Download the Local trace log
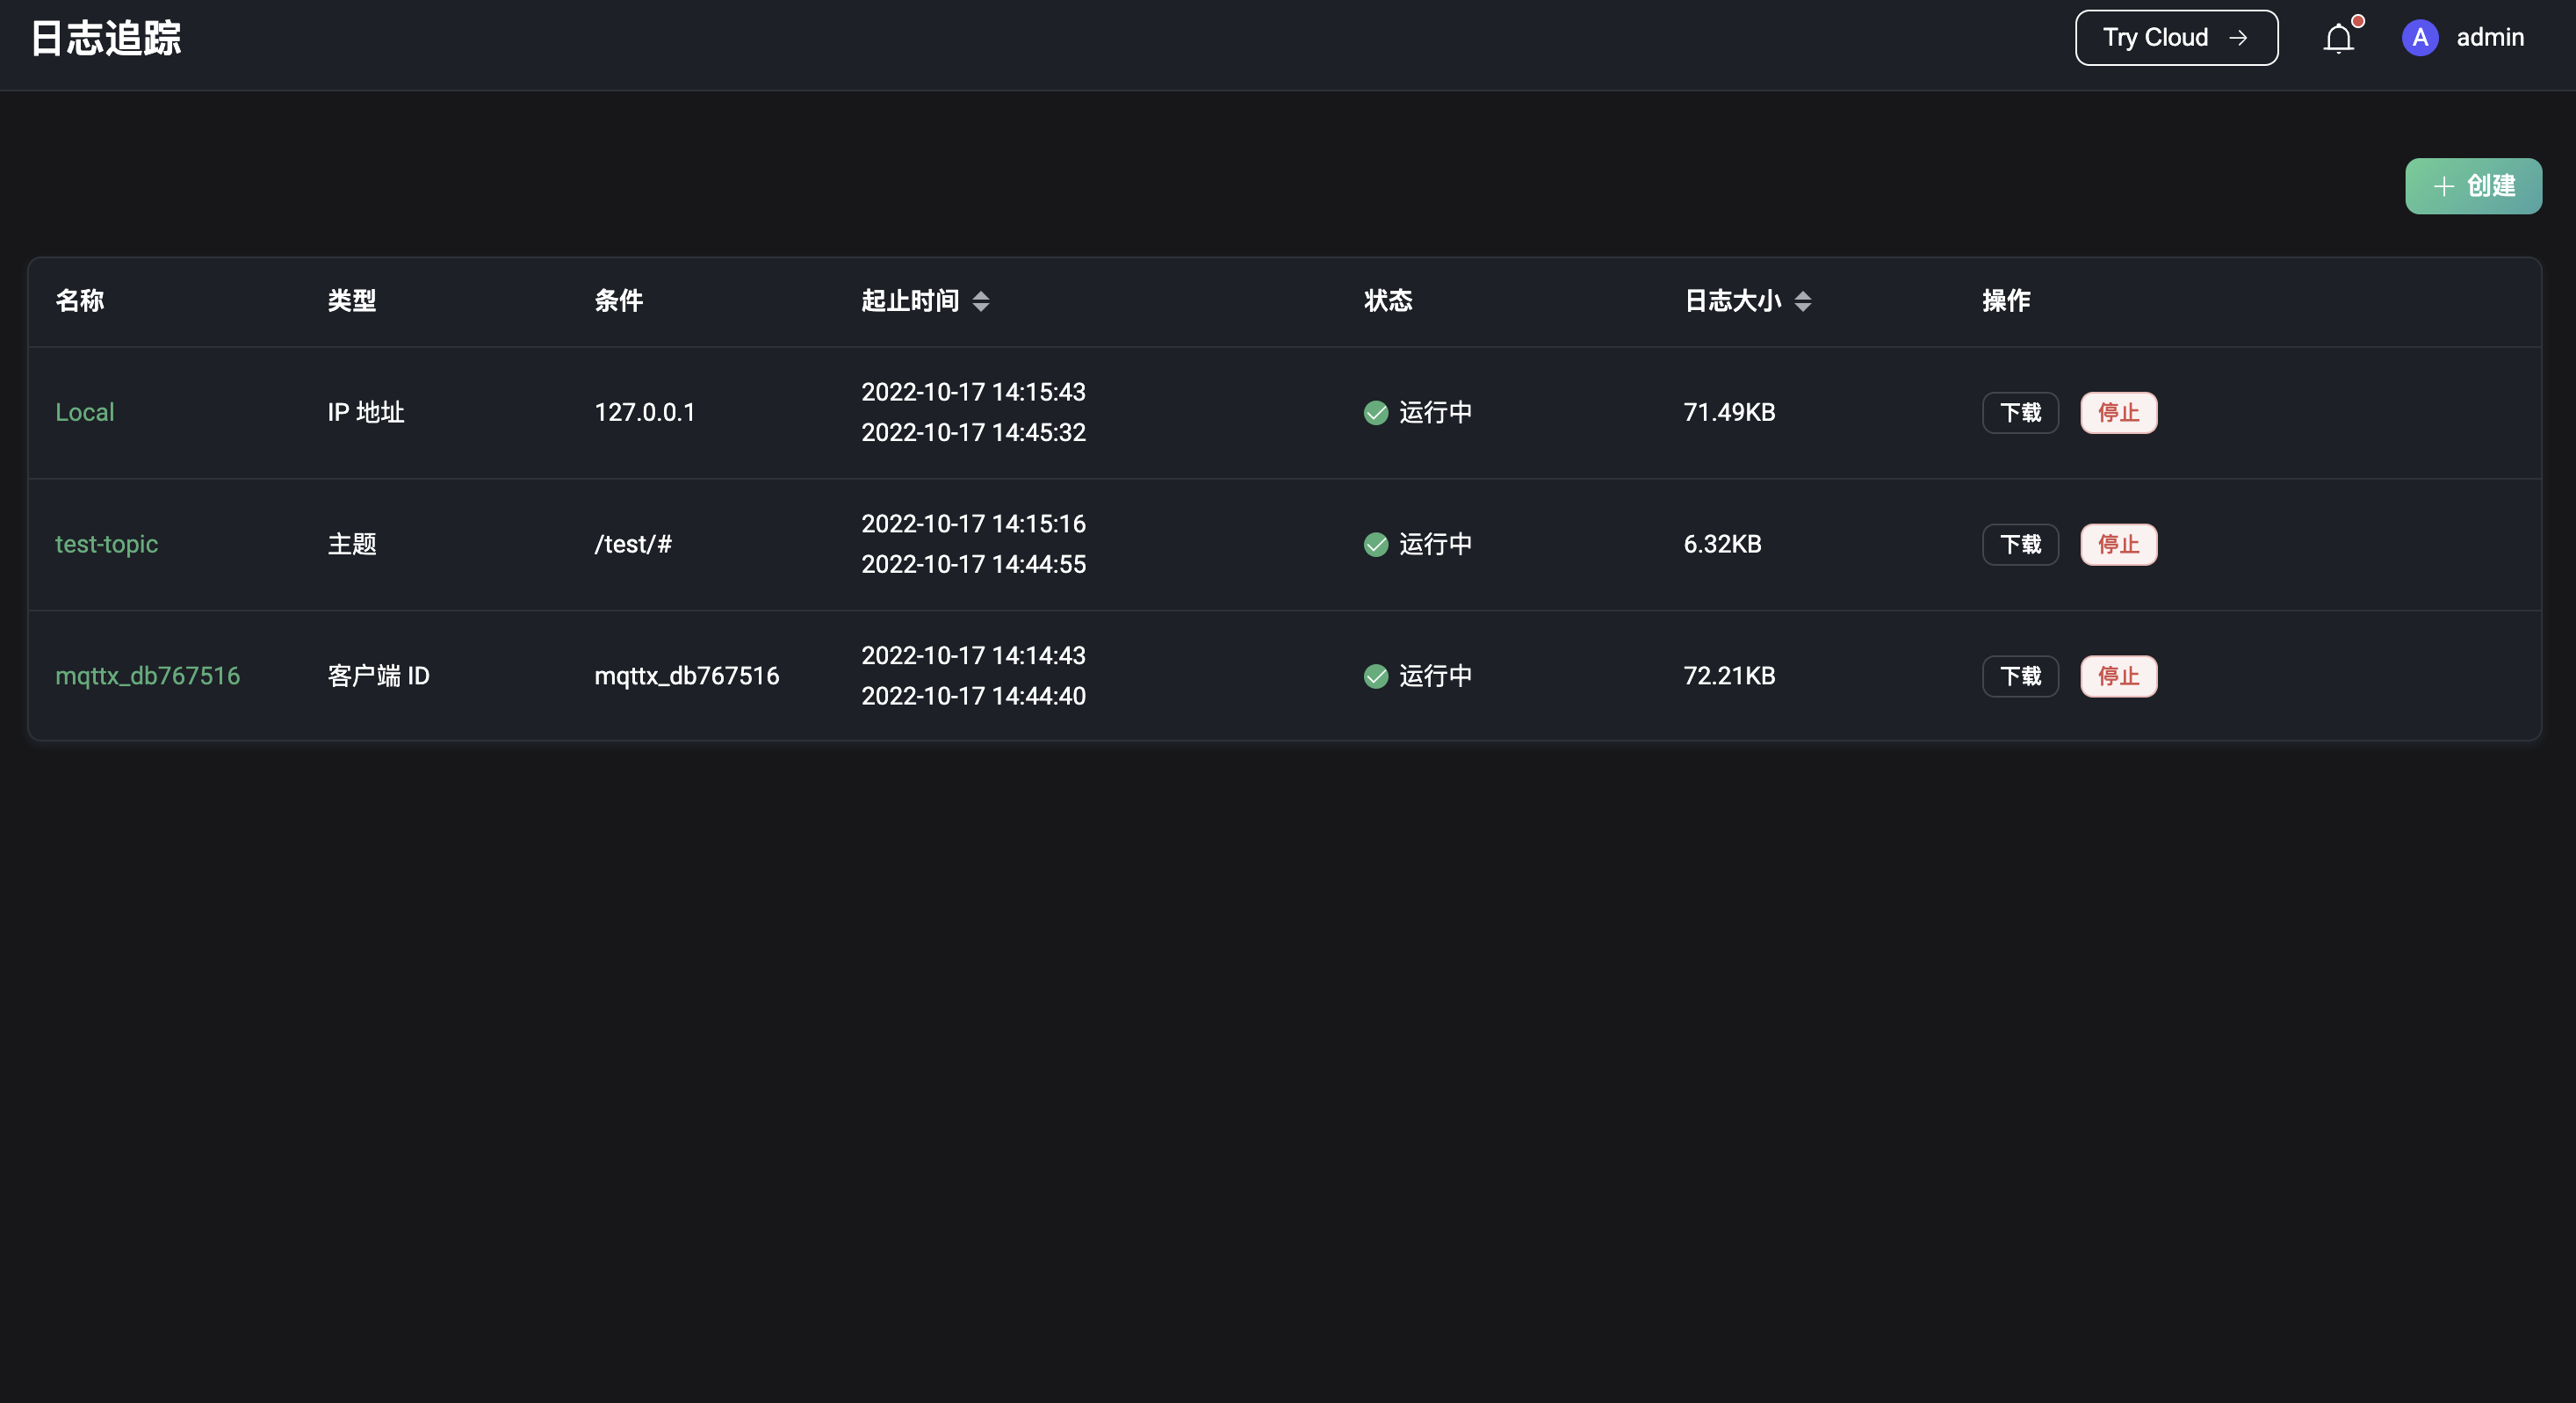The image size is (2576, 1403). click(x=2020, y=413)
